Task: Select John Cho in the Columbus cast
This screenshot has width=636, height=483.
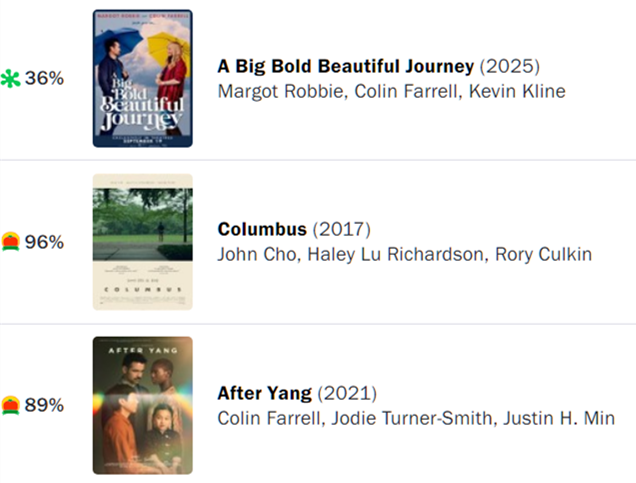Action: 255,254
